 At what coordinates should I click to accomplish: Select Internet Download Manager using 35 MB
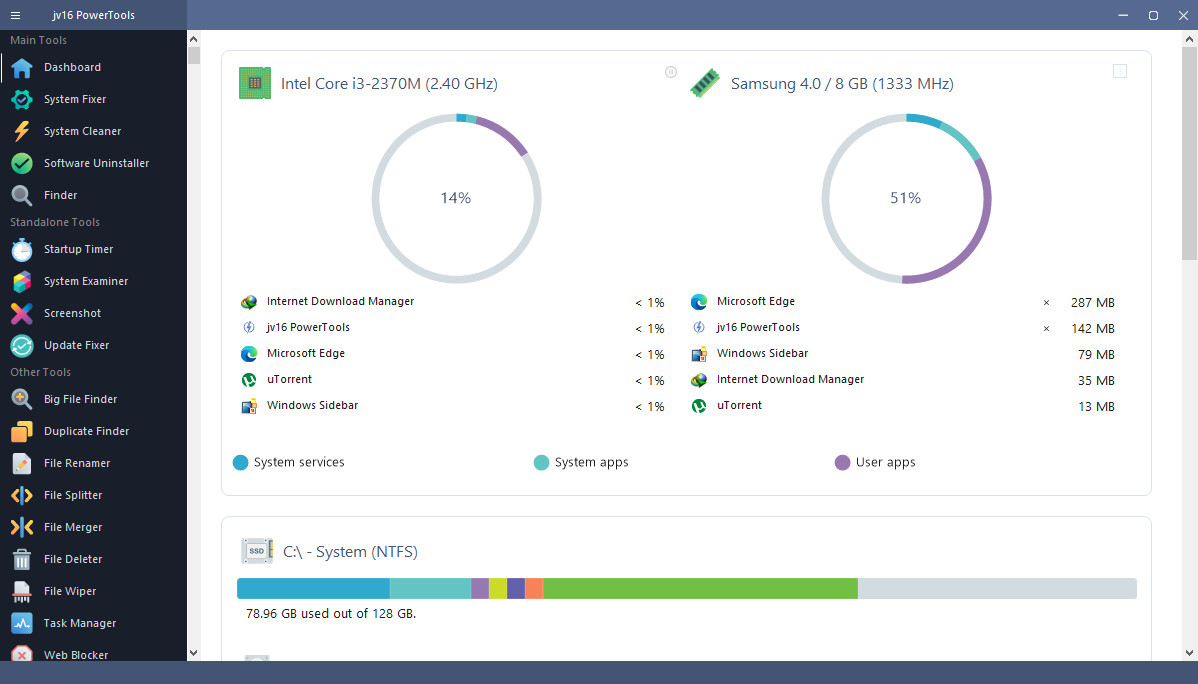[790, 379]
